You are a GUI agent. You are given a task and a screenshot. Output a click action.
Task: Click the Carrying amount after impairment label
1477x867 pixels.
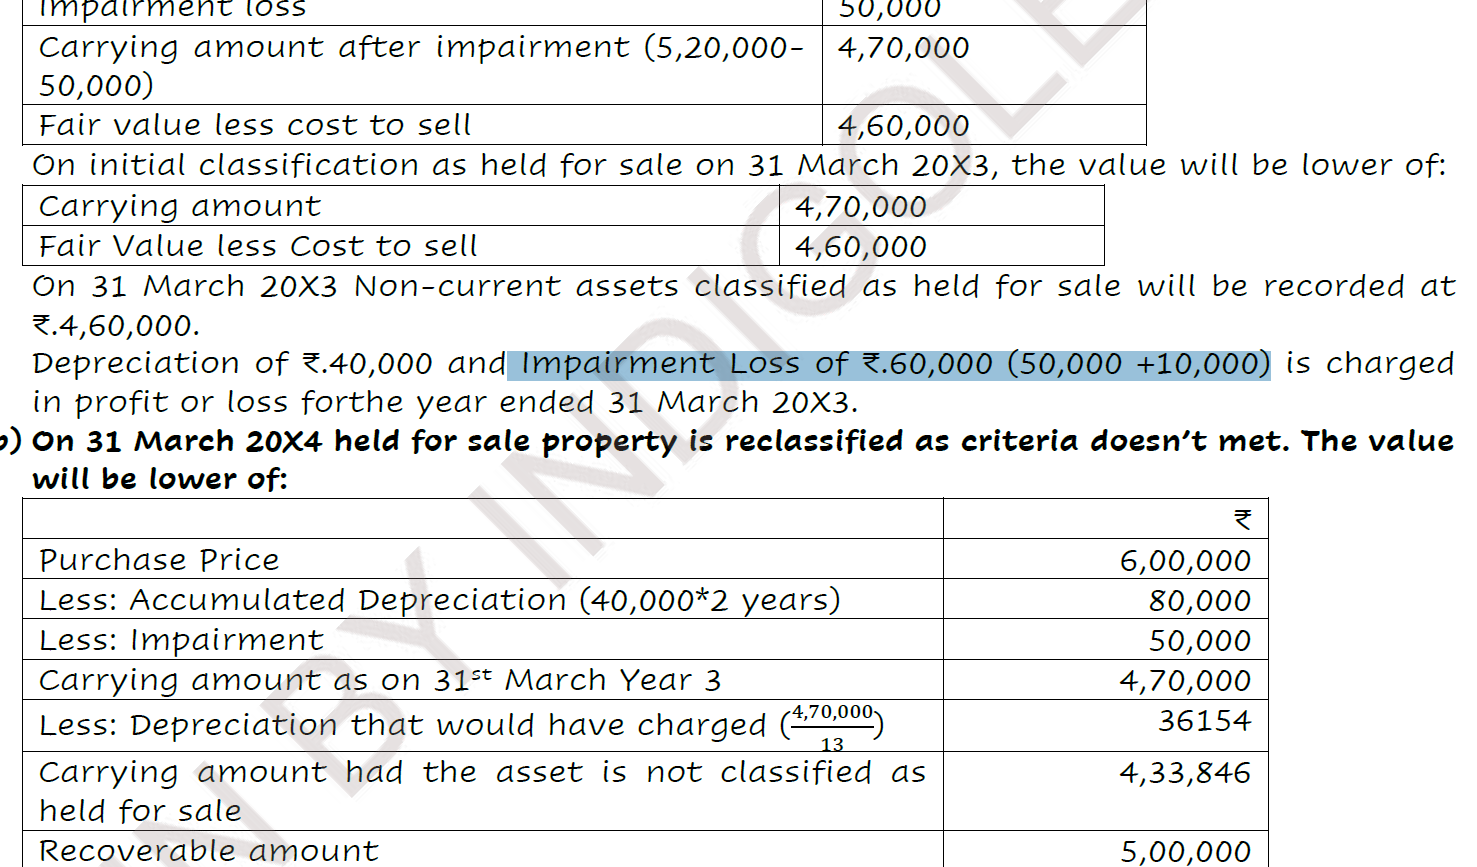[x=420, y=48]
